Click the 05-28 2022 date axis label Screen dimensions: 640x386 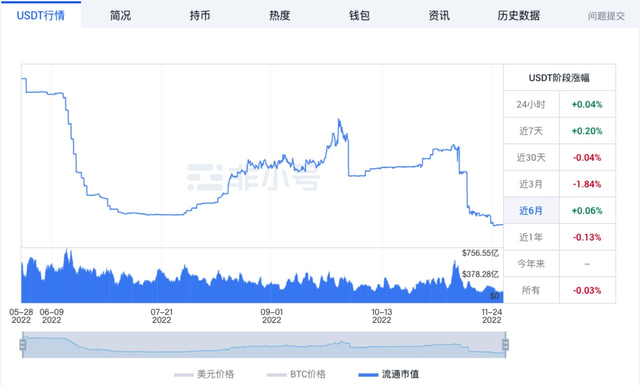21,316
